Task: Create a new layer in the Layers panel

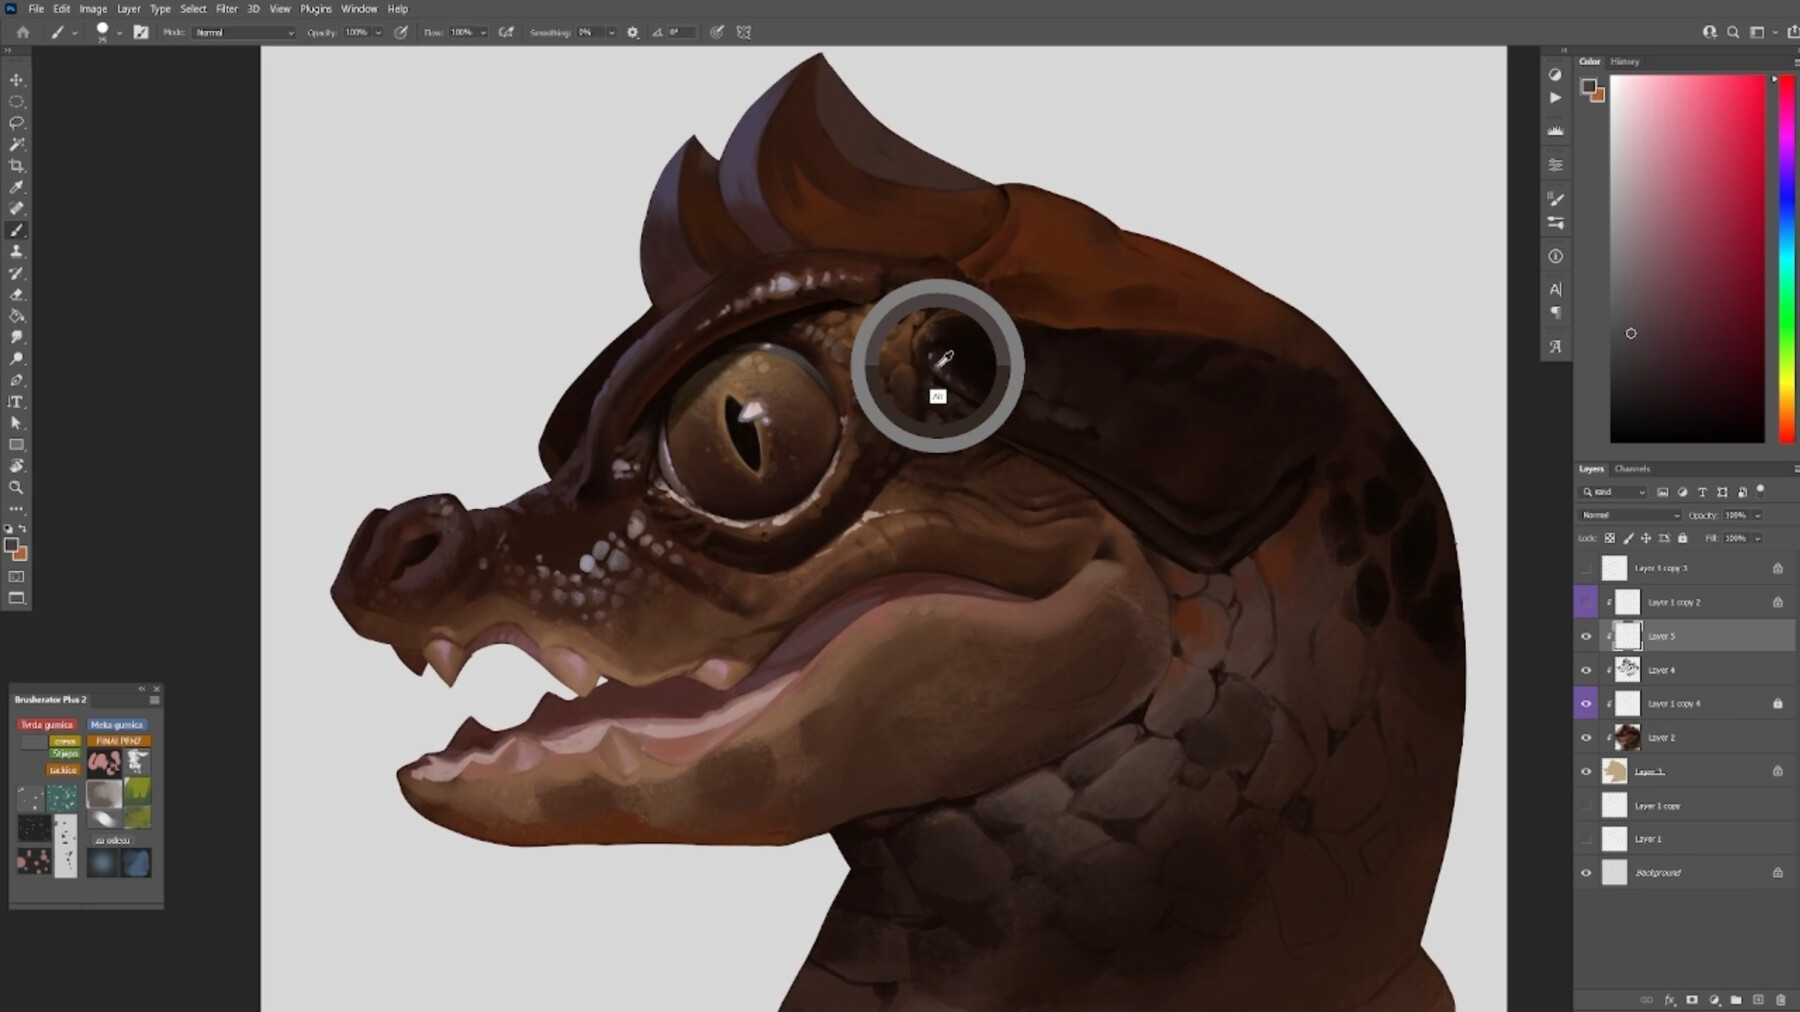Action: [x=1757, y=999]
